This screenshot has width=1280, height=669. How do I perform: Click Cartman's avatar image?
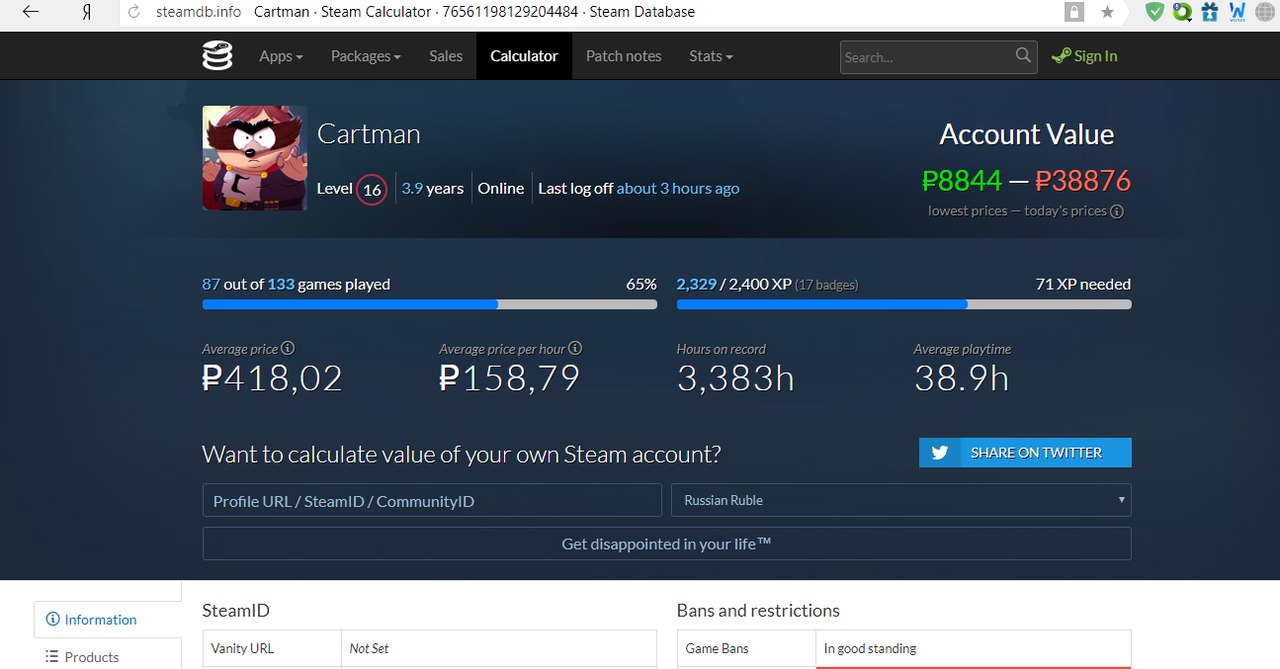(x=255, y=158)
